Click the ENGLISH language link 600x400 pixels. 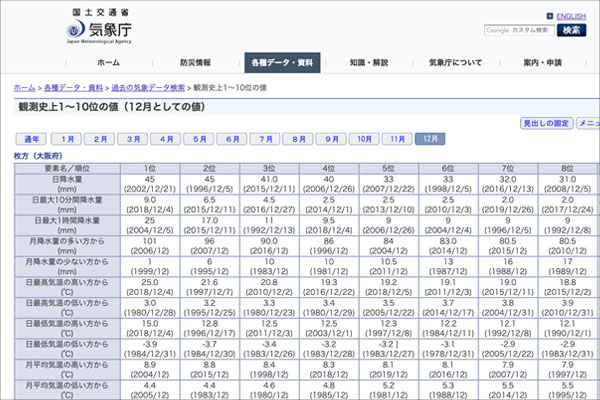coord(570,17)
